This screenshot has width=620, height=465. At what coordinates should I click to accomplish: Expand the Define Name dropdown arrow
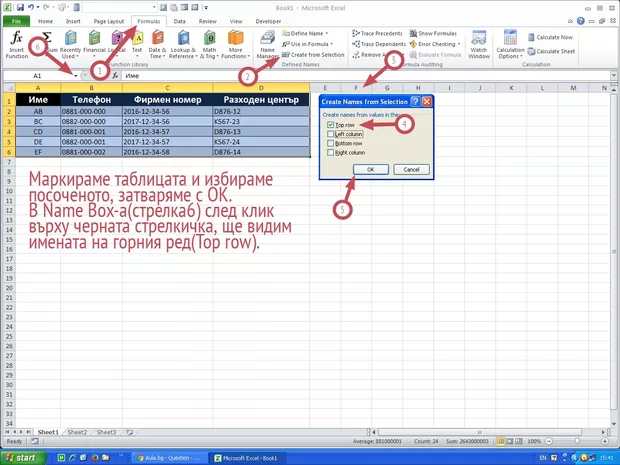(327, 34)
